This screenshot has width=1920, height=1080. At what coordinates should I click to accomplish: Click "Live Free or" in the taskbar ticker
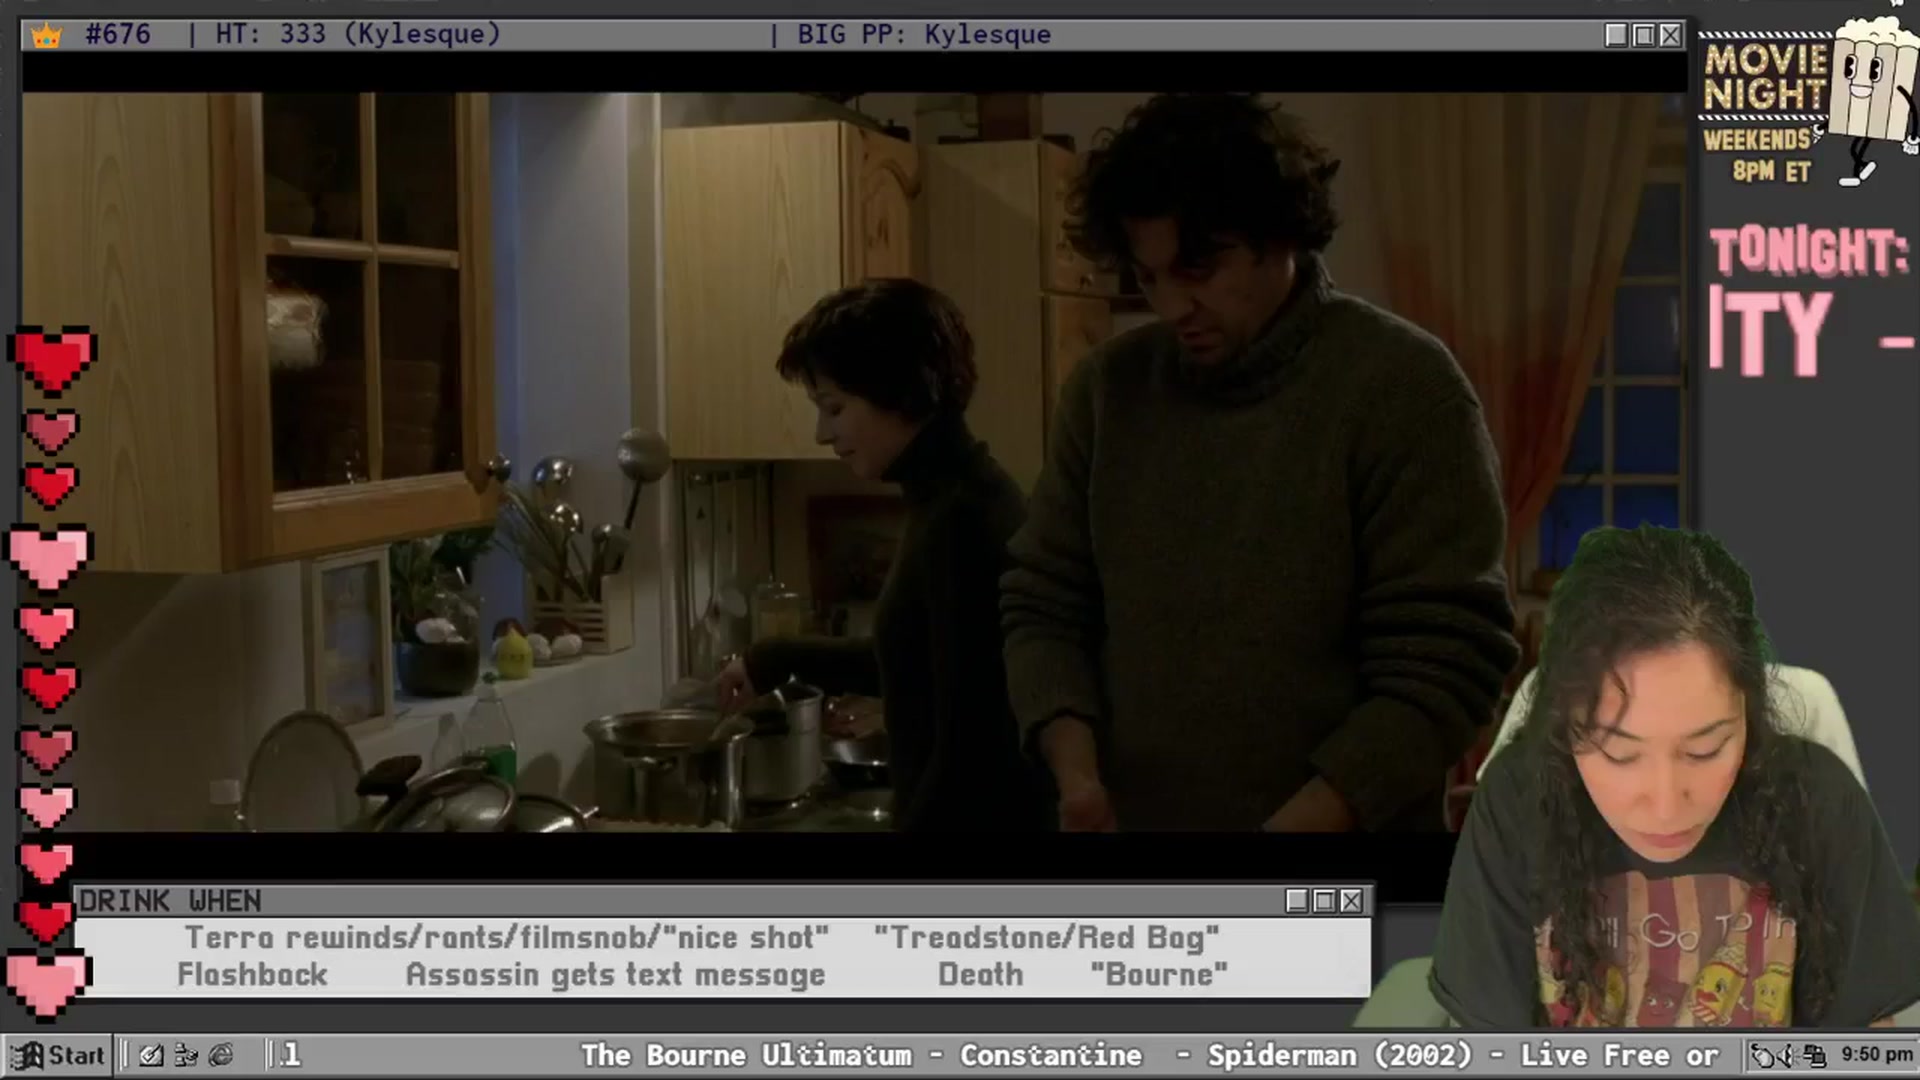1619,1055
